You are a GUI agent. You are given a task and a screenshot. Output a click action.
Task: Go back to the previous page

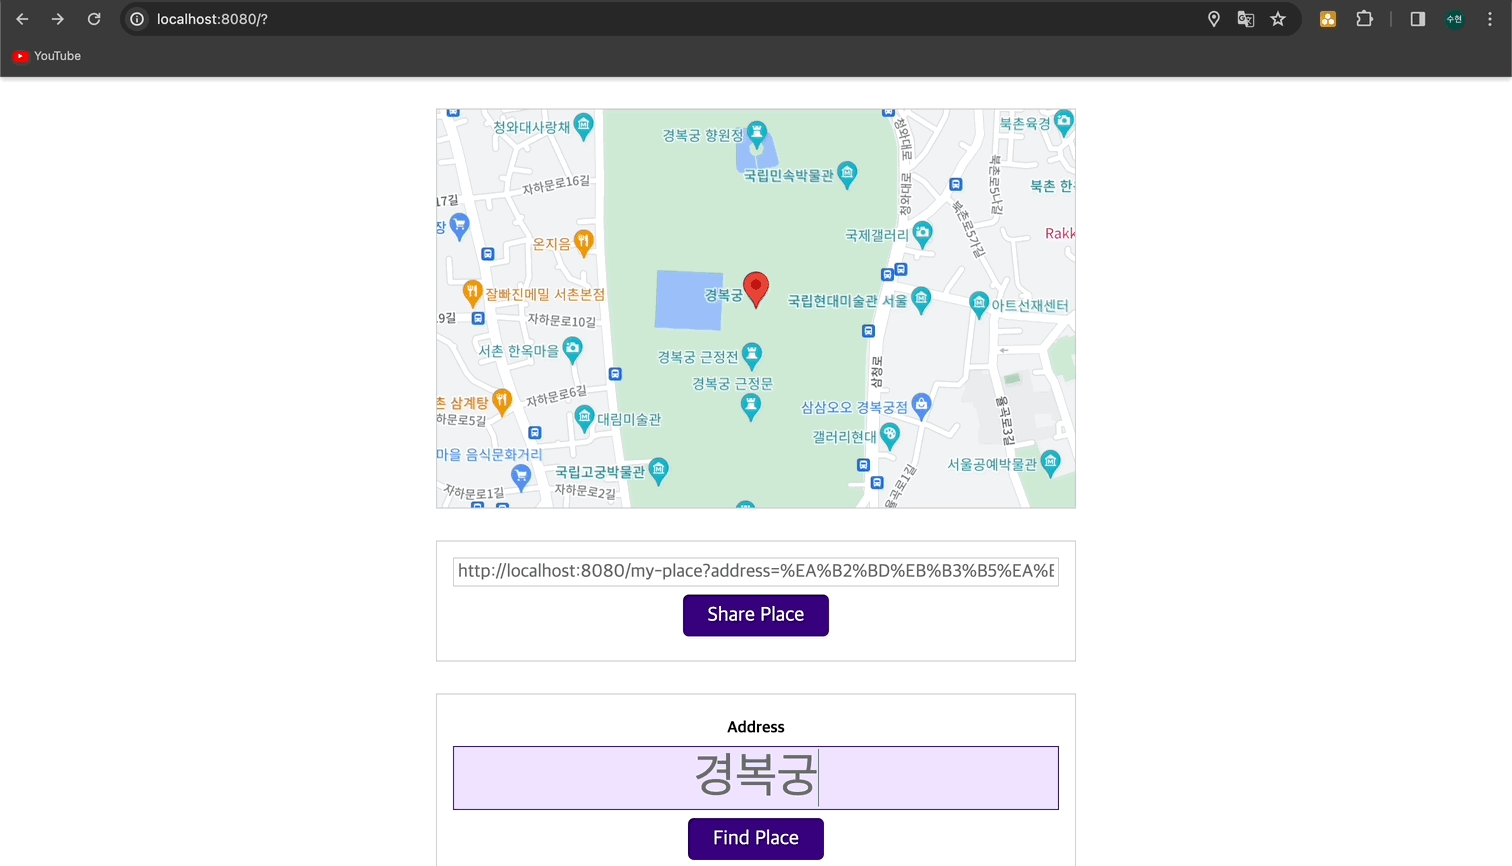click(x=22, y=19)
